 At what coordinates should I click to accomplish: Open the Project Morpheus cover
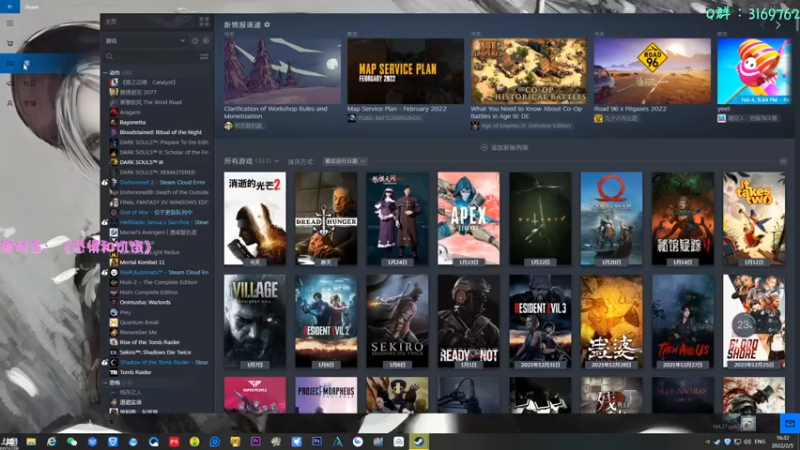326,395
